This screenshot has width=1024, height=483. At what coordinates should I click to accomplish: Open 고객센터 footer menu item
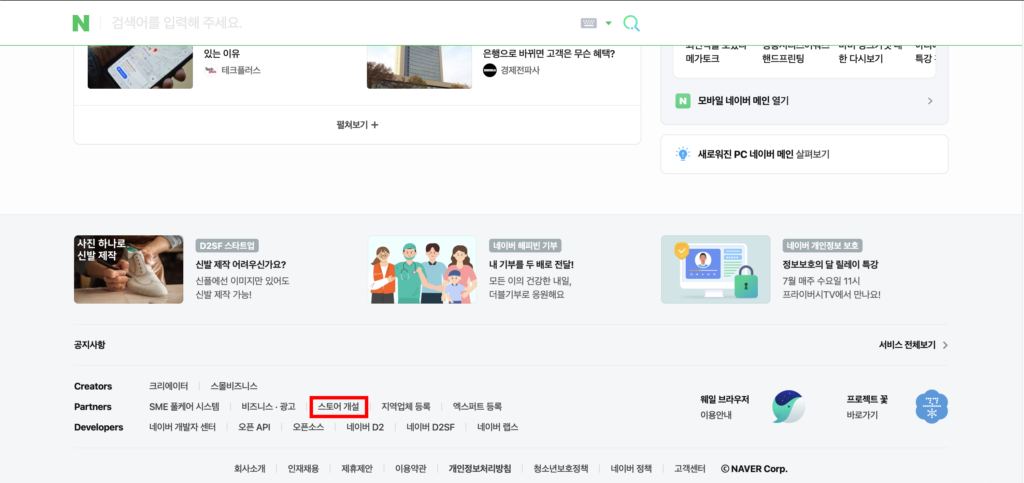pyautogui.click(x=690, y=468)
